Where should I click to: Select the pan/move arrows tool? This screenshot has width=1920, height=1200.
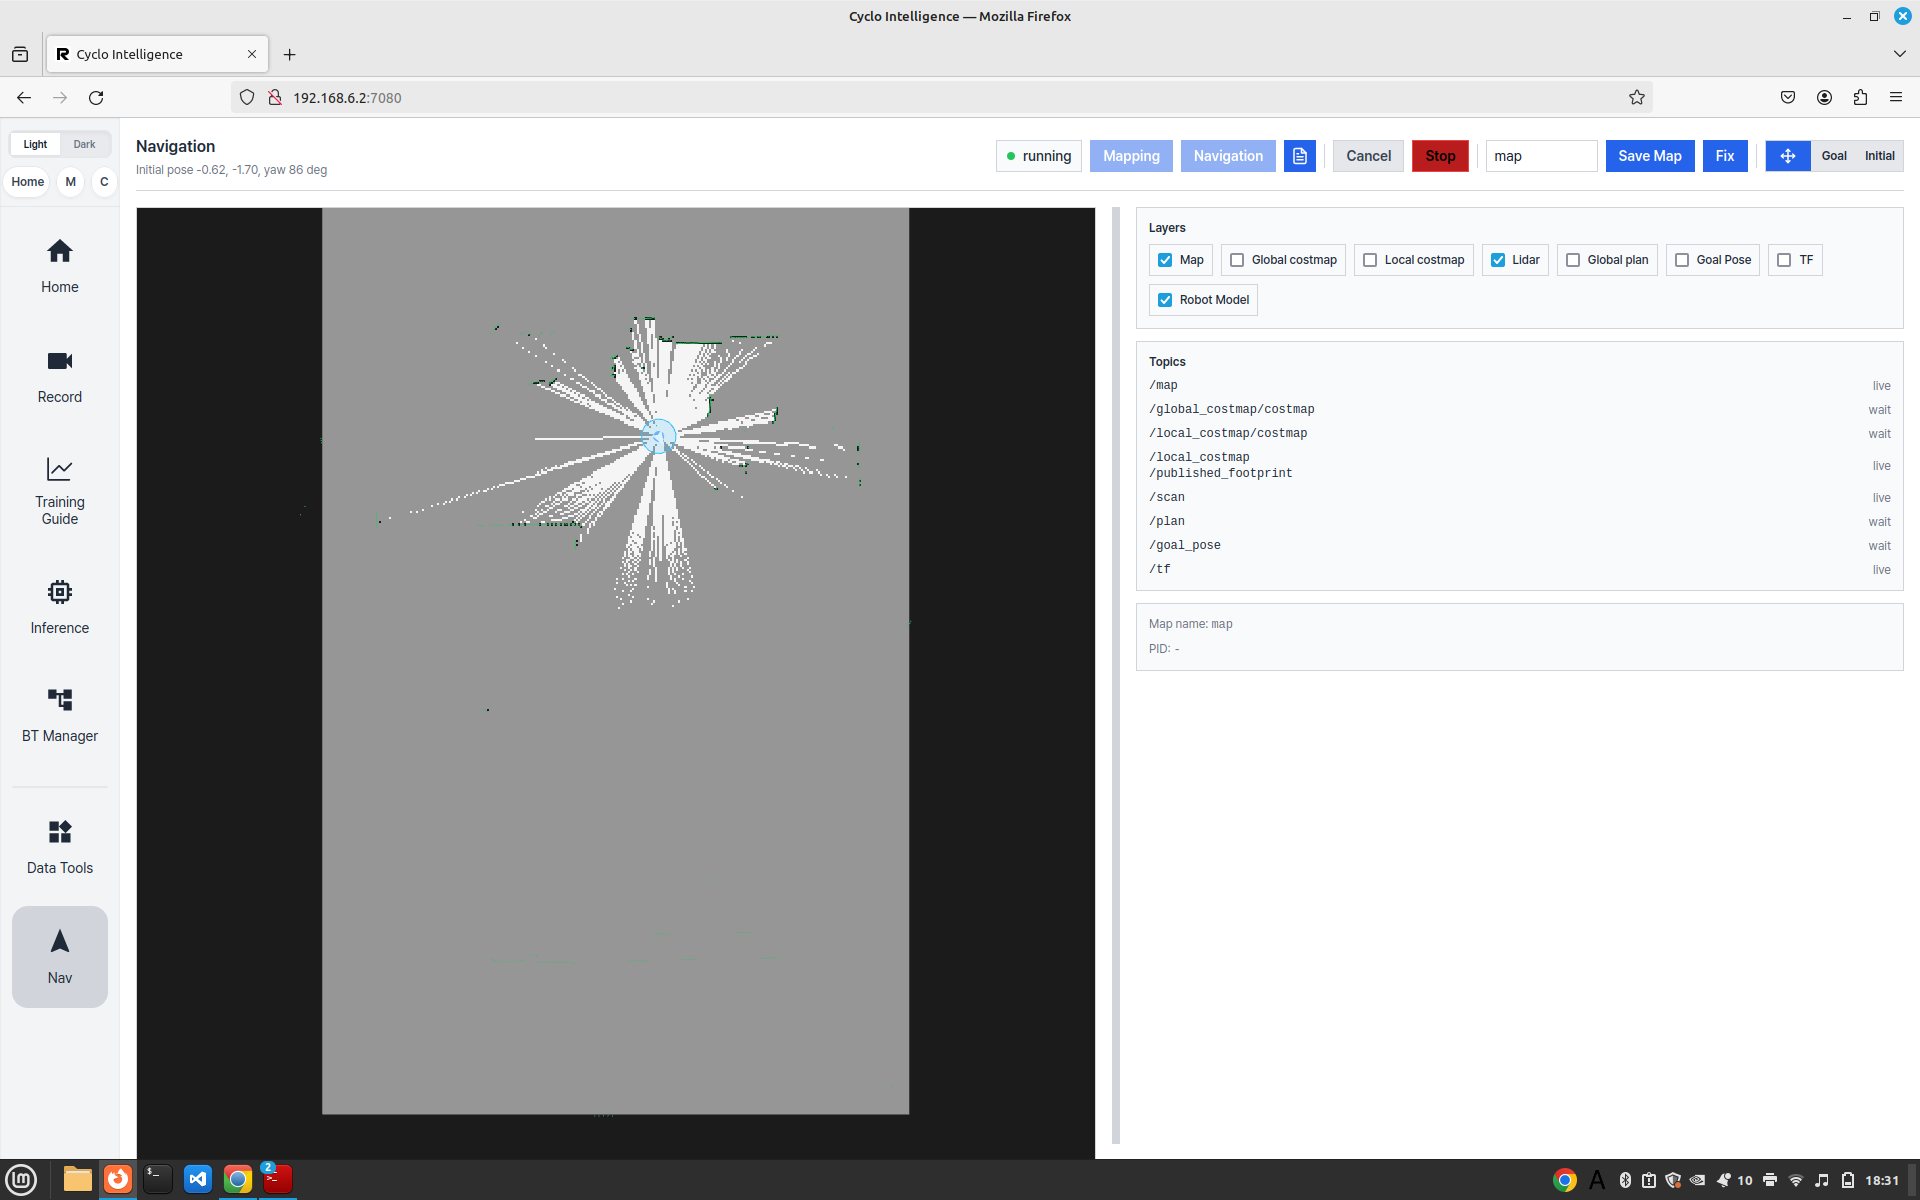1787,156
